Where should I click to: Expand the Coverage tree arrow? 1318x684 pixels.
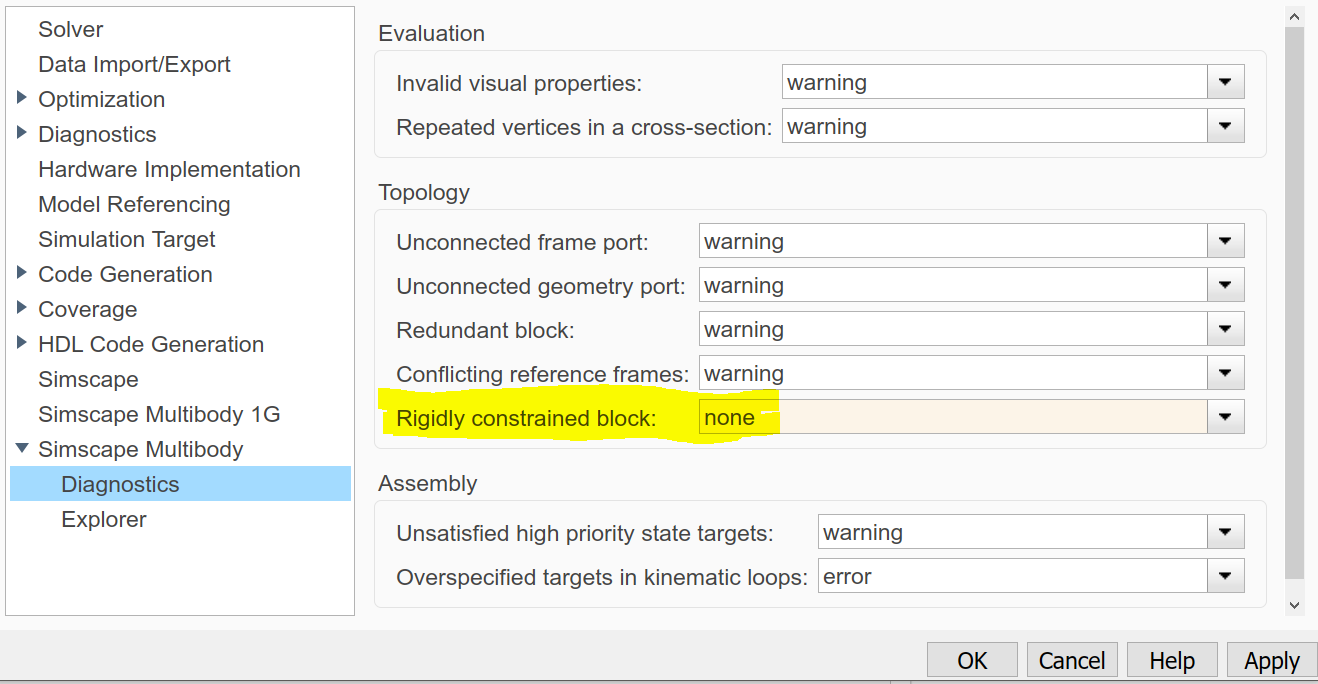click(x=22, y=309)
